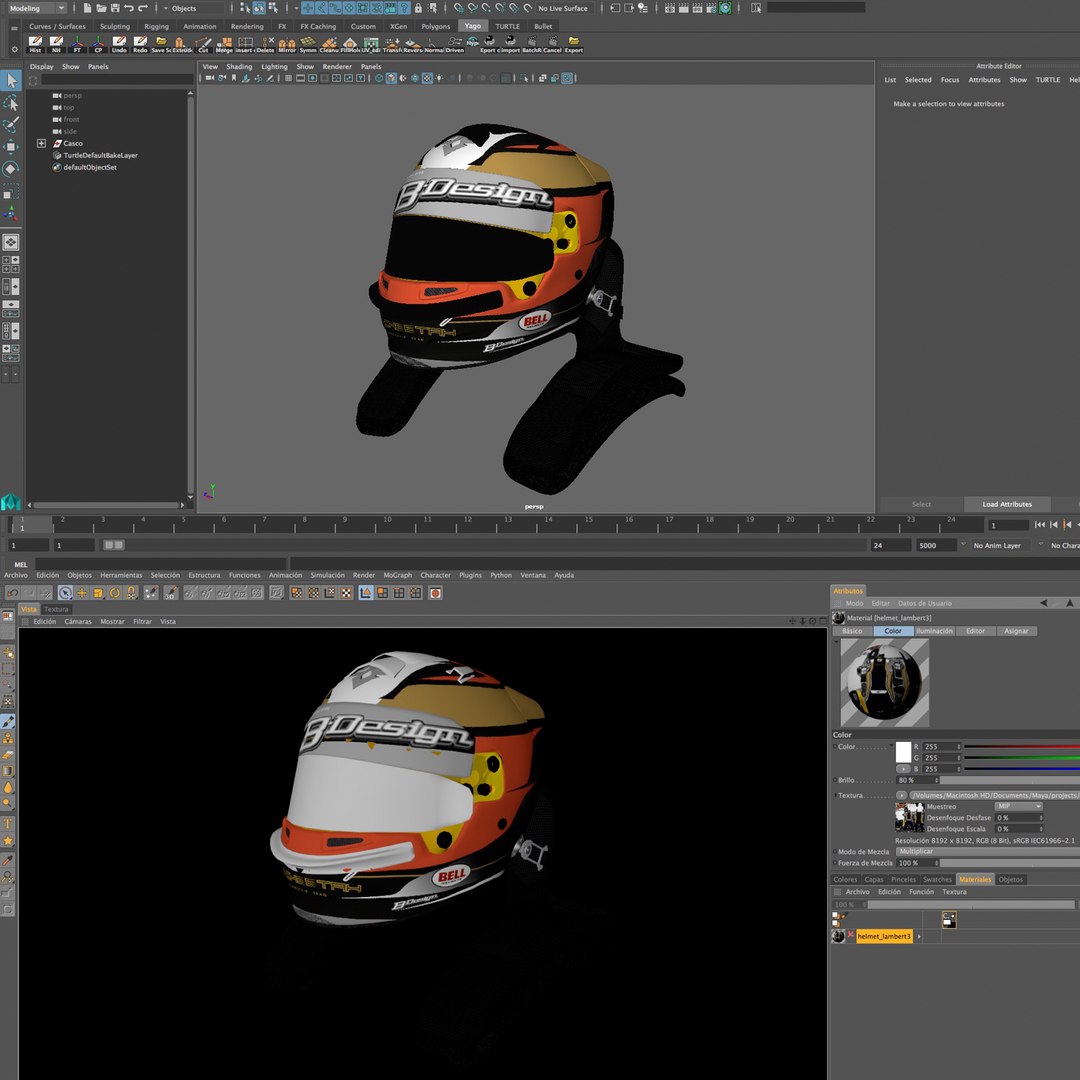Adjust the red R color slider

tap(1022, 747)
